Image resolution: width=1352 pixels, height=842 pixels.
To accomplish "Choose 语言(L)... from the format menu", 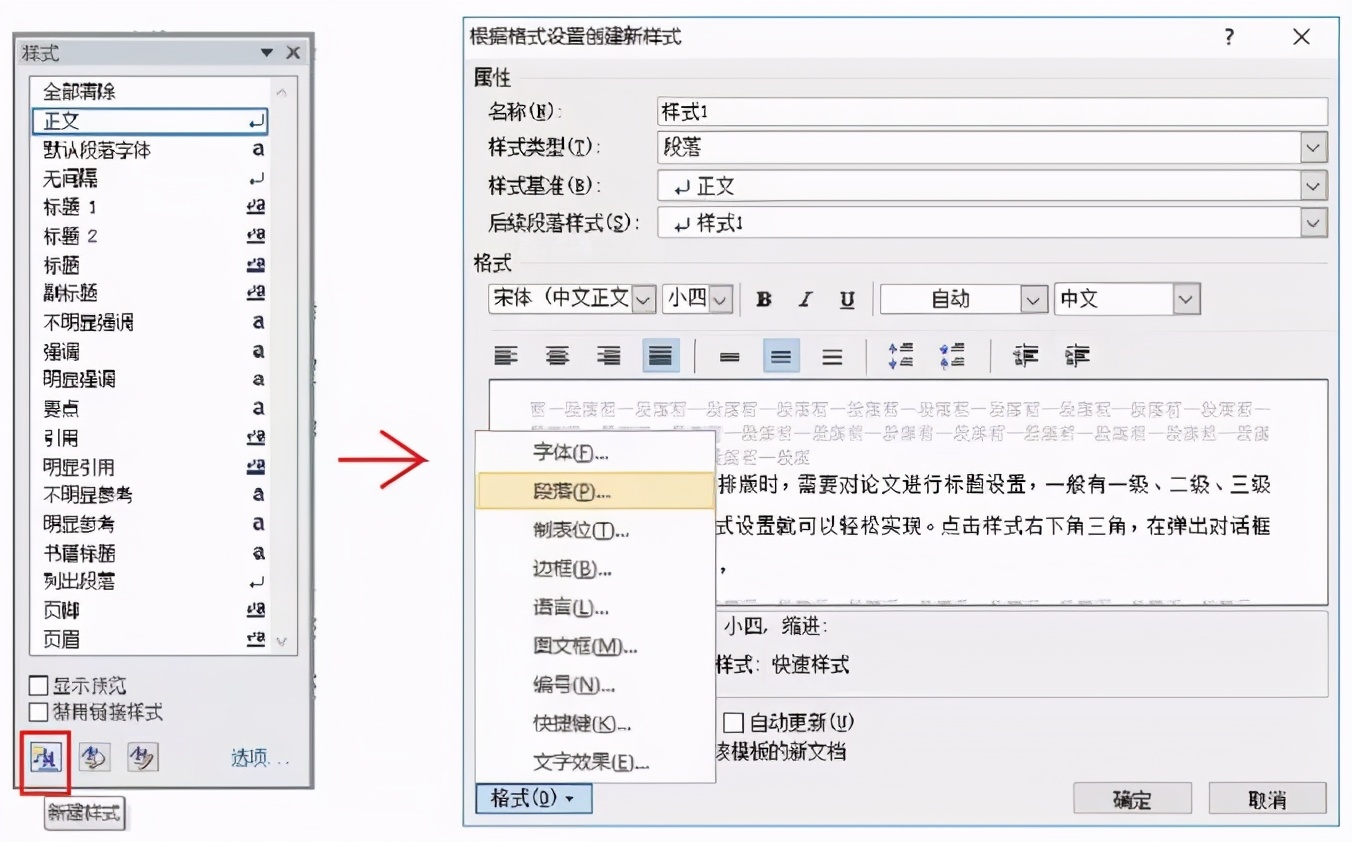I will 596,608.
